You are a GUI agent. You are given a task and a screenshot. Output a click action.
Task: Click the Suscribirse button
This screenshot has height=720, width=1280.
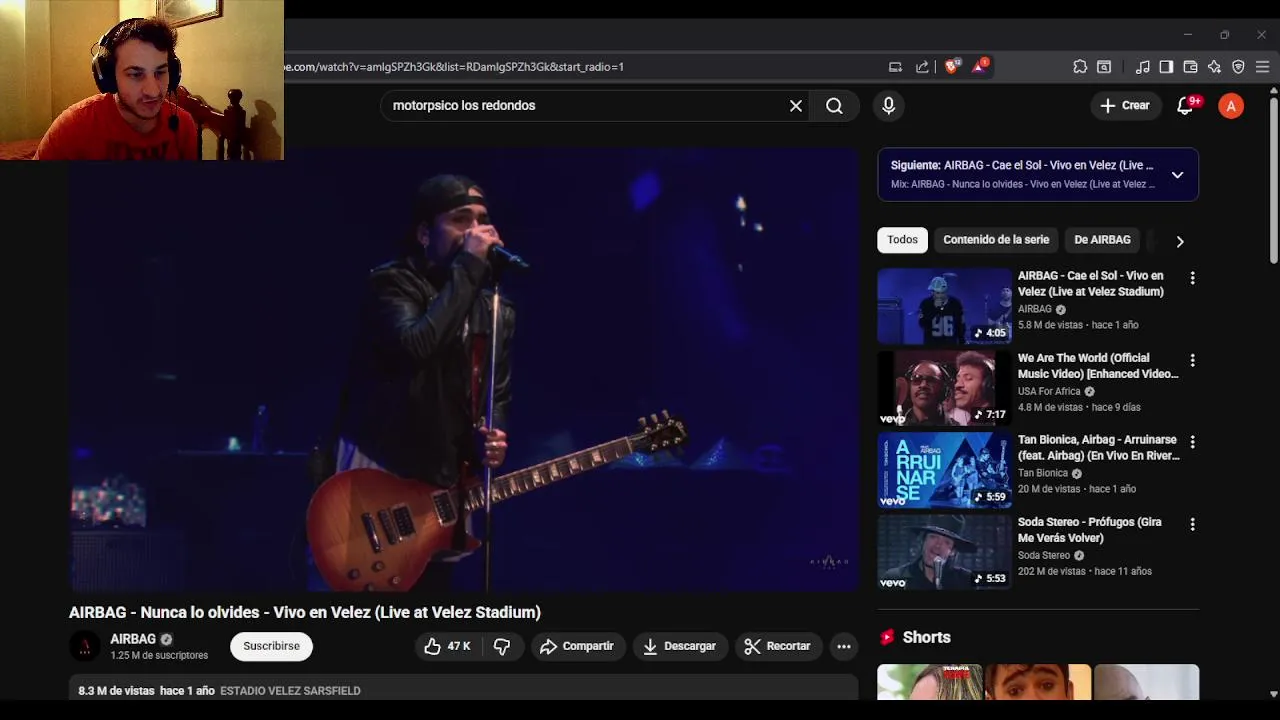point(271,647)
